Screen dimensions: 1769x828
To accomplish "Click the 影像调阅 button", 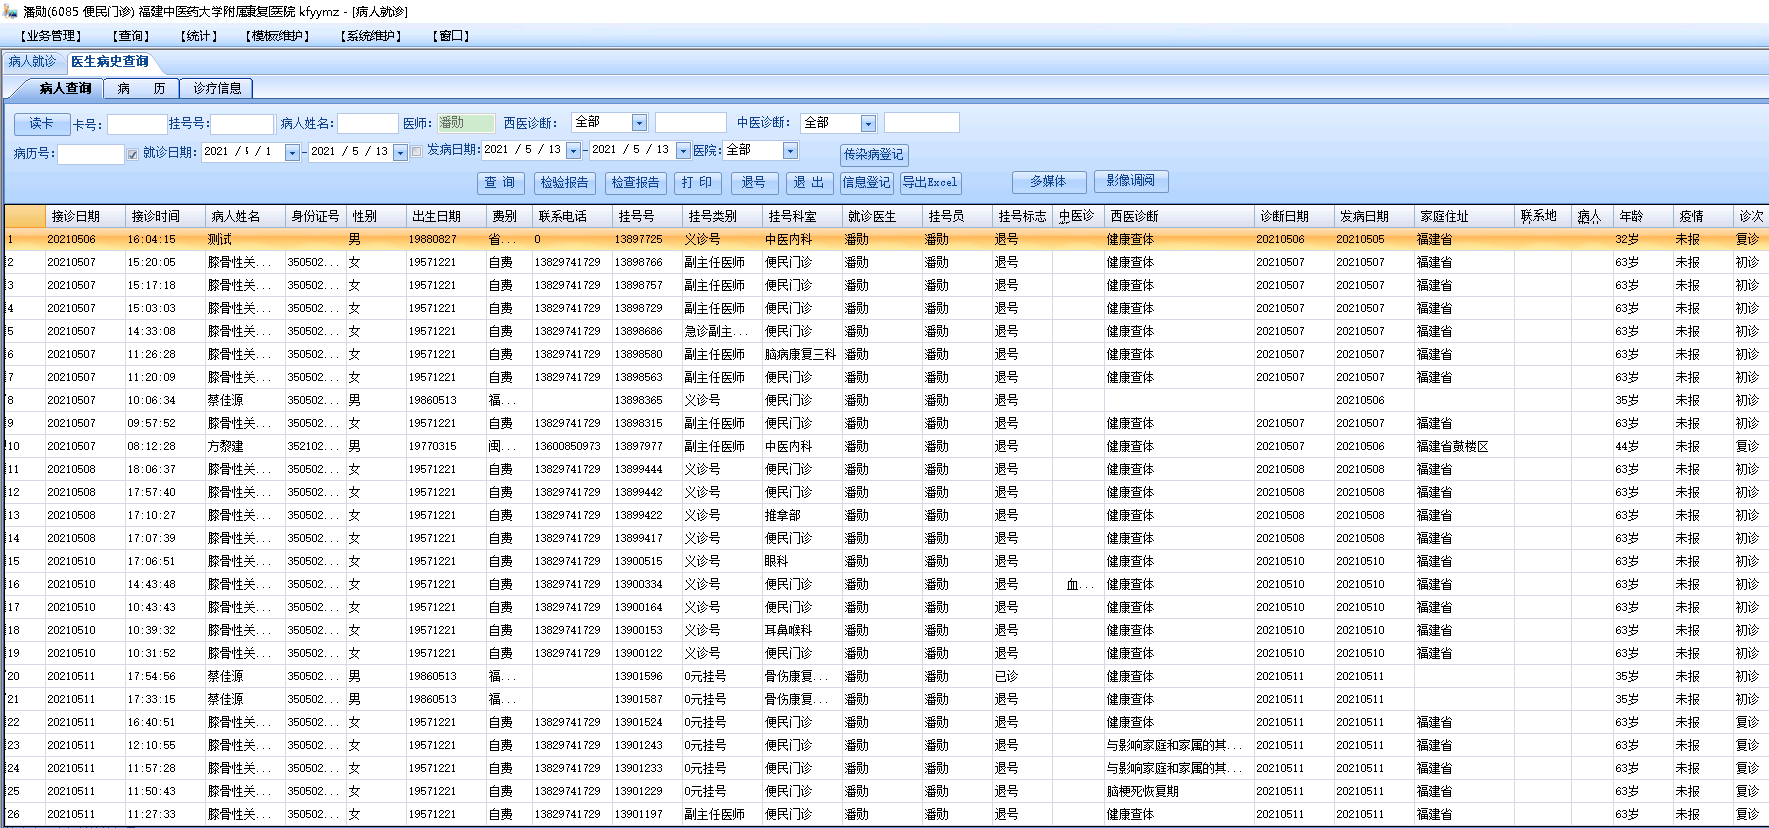I will click(1130, 181).
